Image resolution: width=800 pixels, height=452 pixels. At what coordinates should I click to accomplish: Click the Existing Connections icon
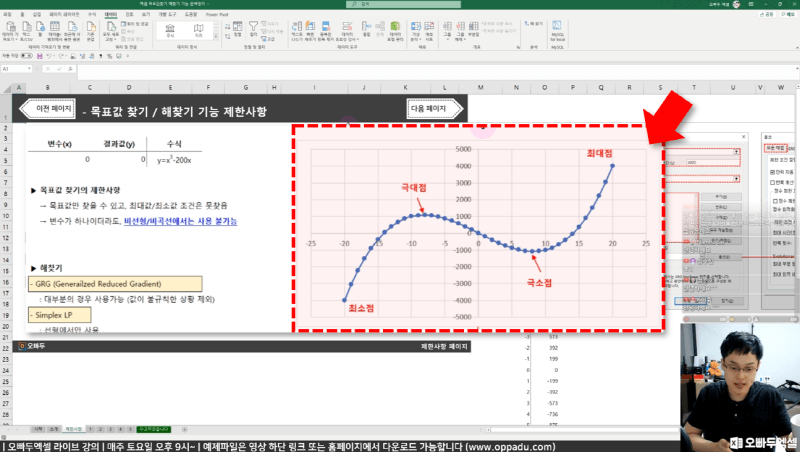pyautogui.click(x=90, y=31)
